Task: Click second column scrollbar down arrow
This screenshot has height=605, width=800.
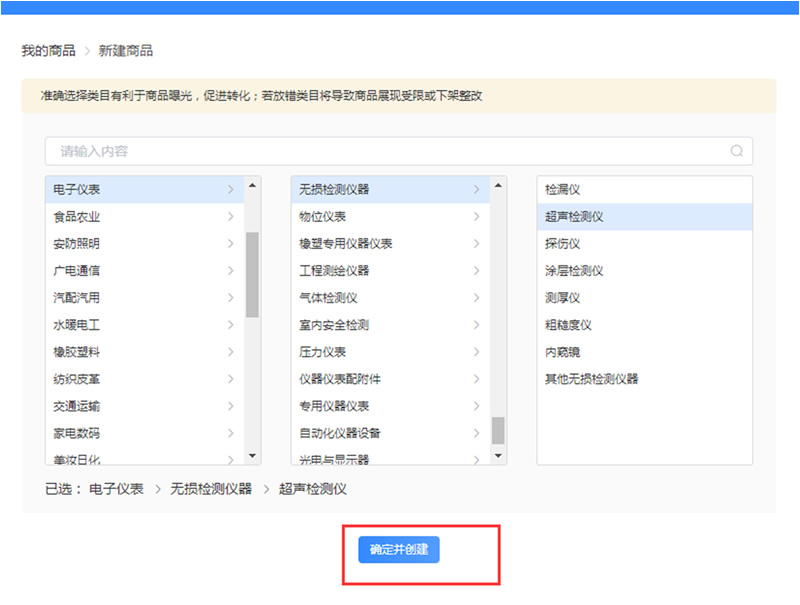Action: point(498,456)
